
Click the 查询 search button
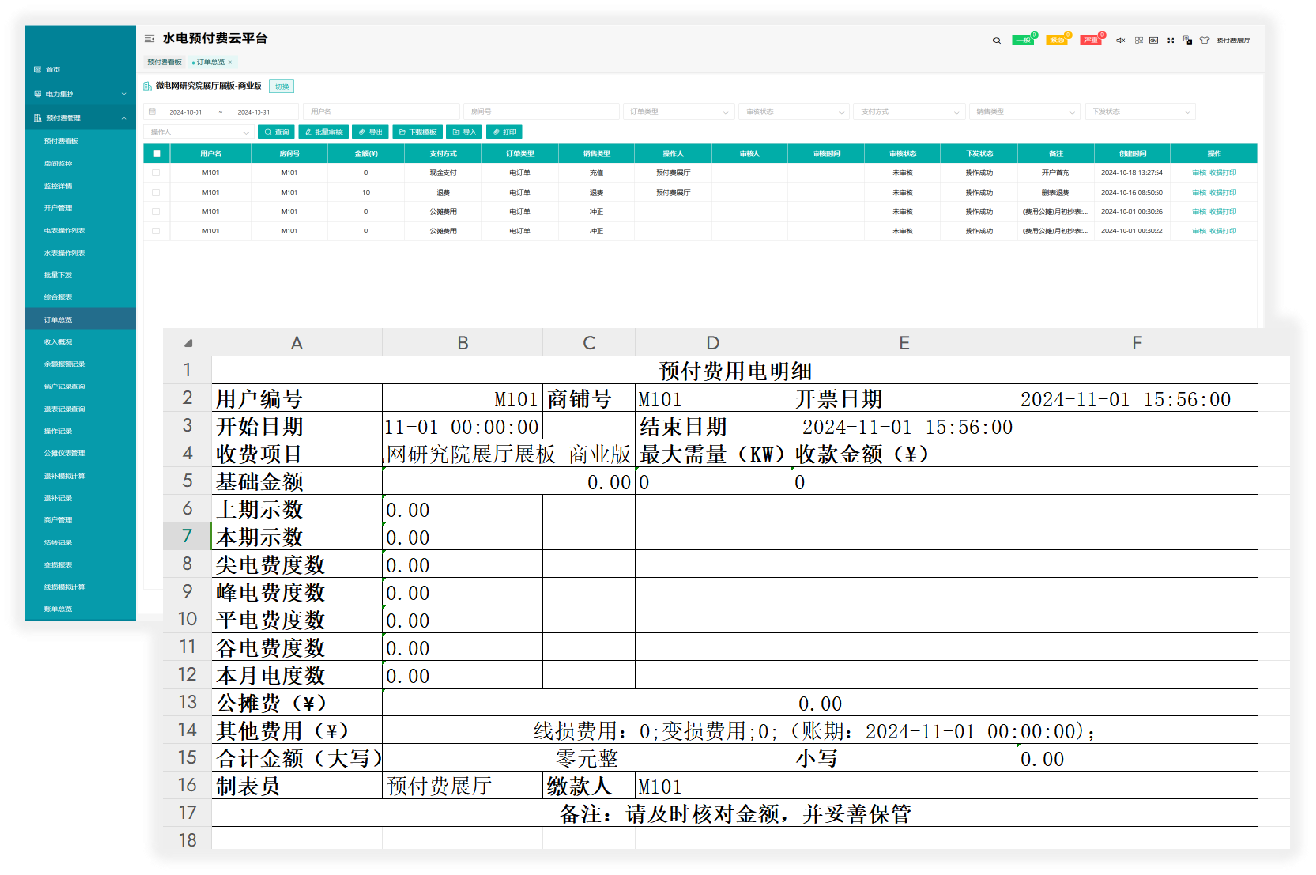277,132
